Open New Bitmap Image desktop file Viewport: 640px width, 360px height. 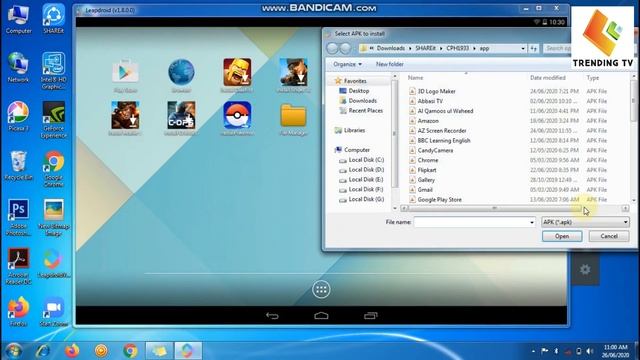pyautogui.click(x=53, y=217)
